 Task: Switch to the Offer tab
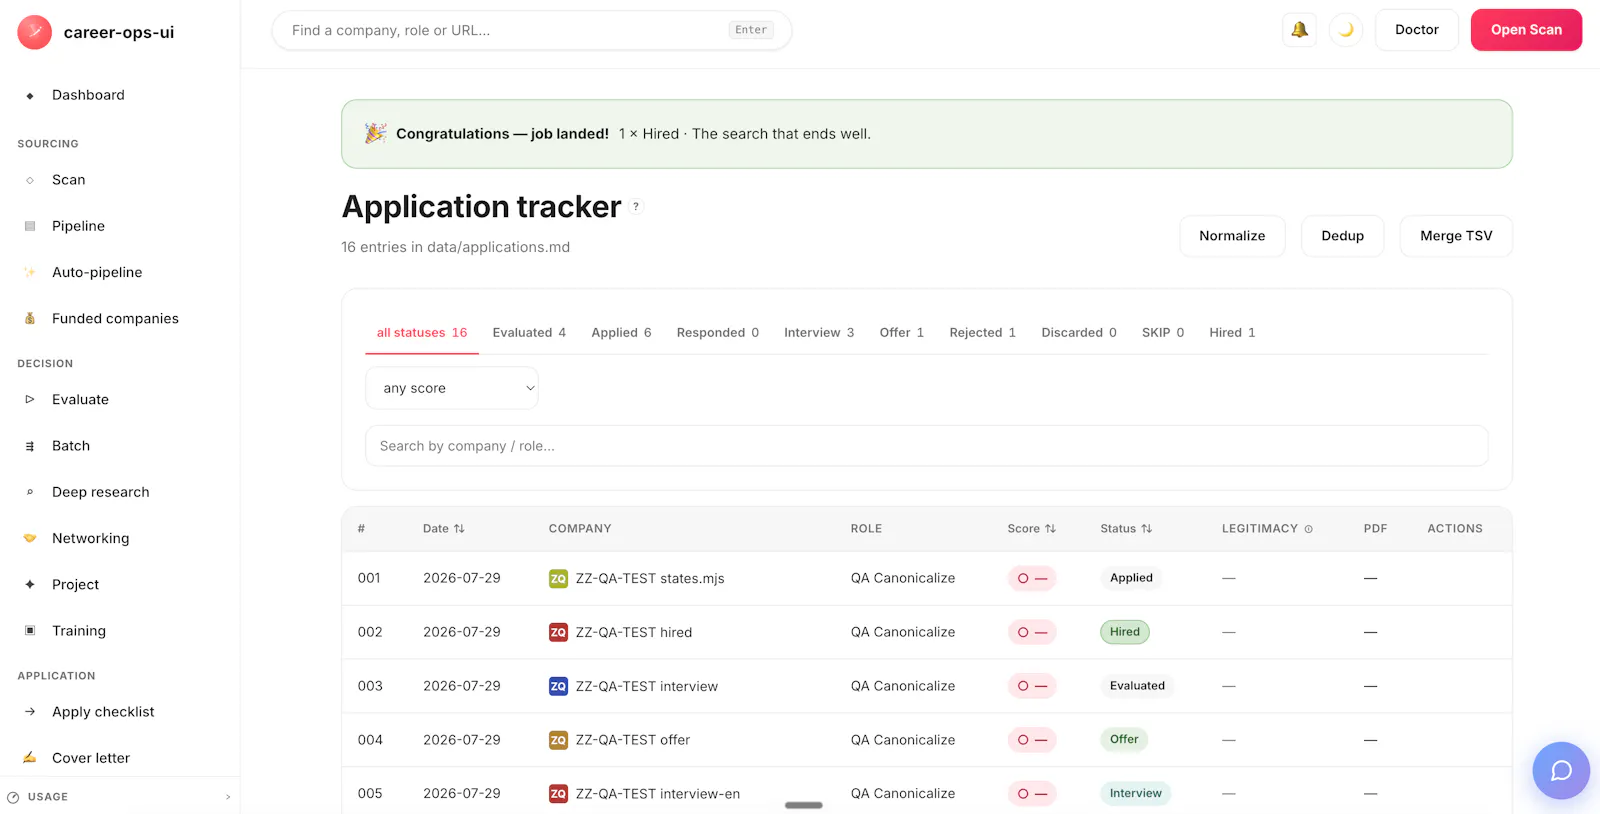coord(902,333)
